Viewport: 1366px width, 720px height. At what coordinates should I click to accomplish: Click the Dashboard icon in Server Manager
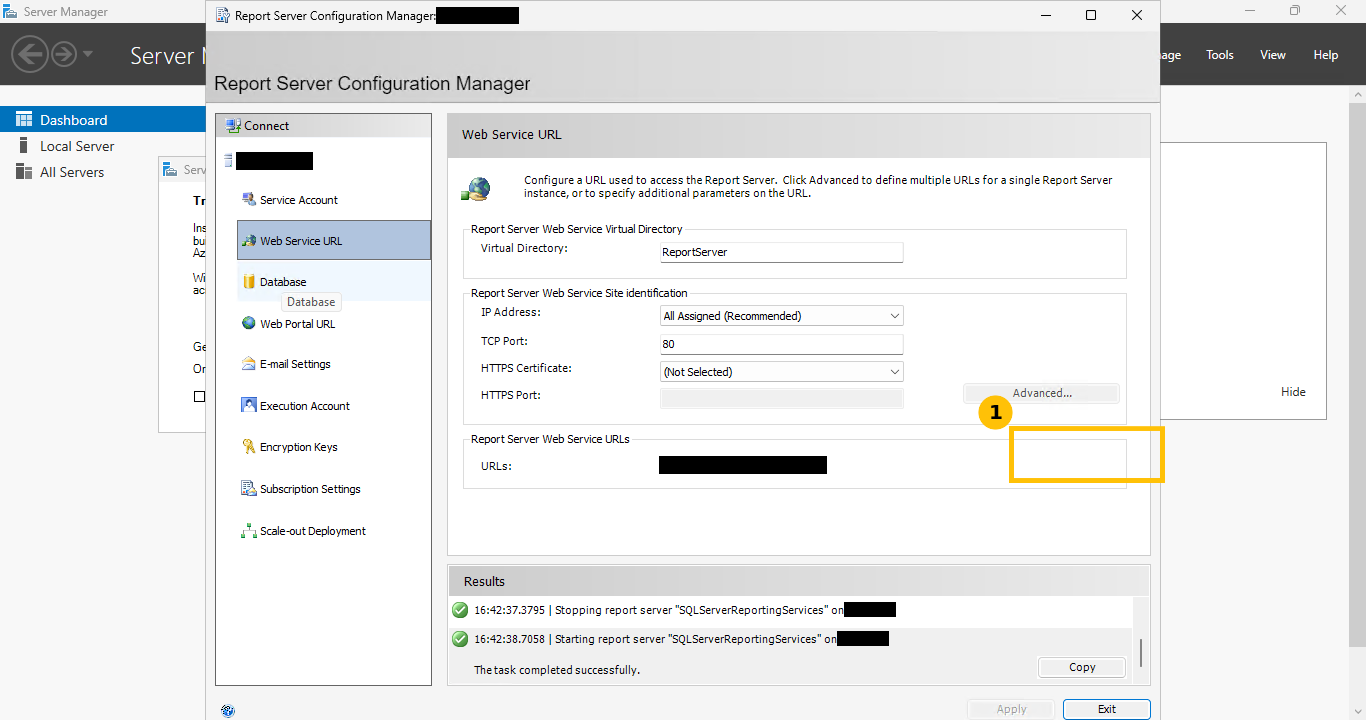point(24,120)
